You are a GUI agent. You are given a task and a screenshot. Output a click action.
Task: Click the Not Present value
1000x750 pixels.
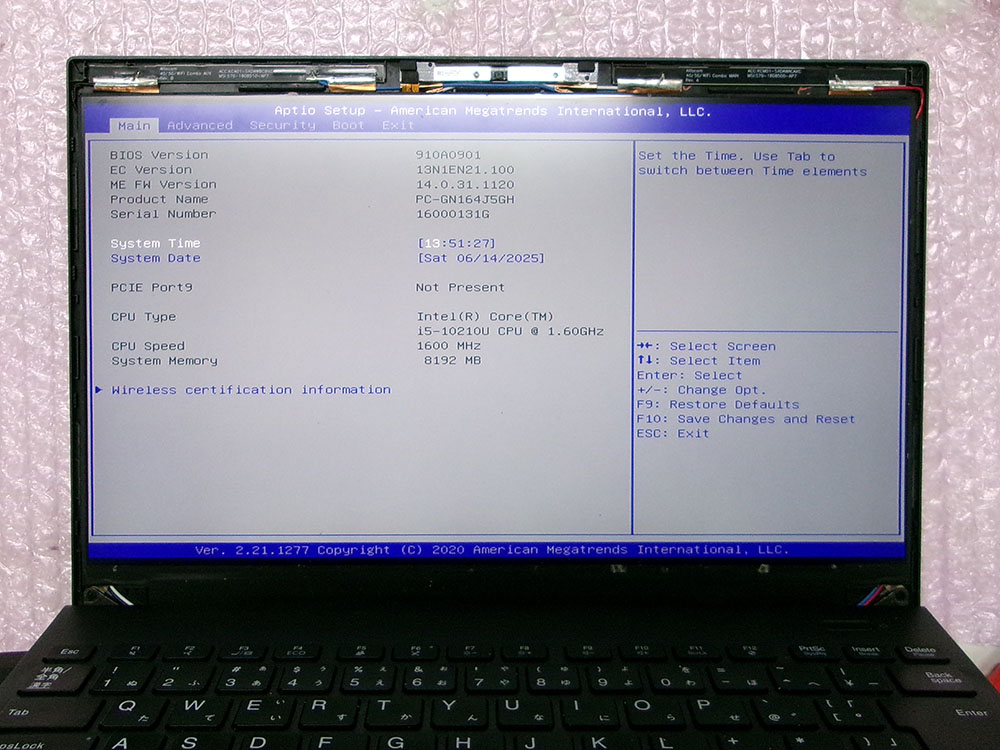point(460,288)
